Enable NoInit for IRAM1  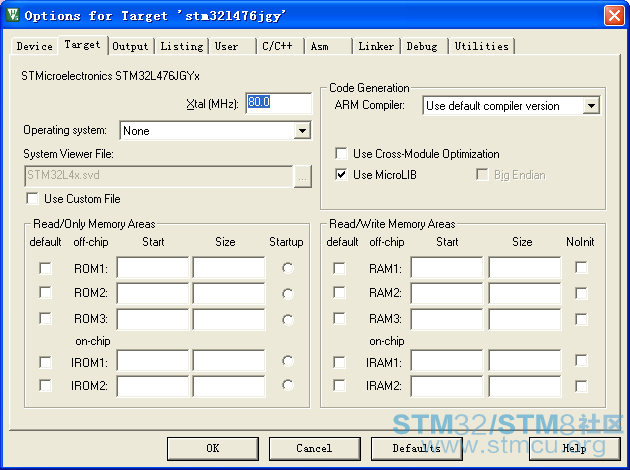coord(581,360)
